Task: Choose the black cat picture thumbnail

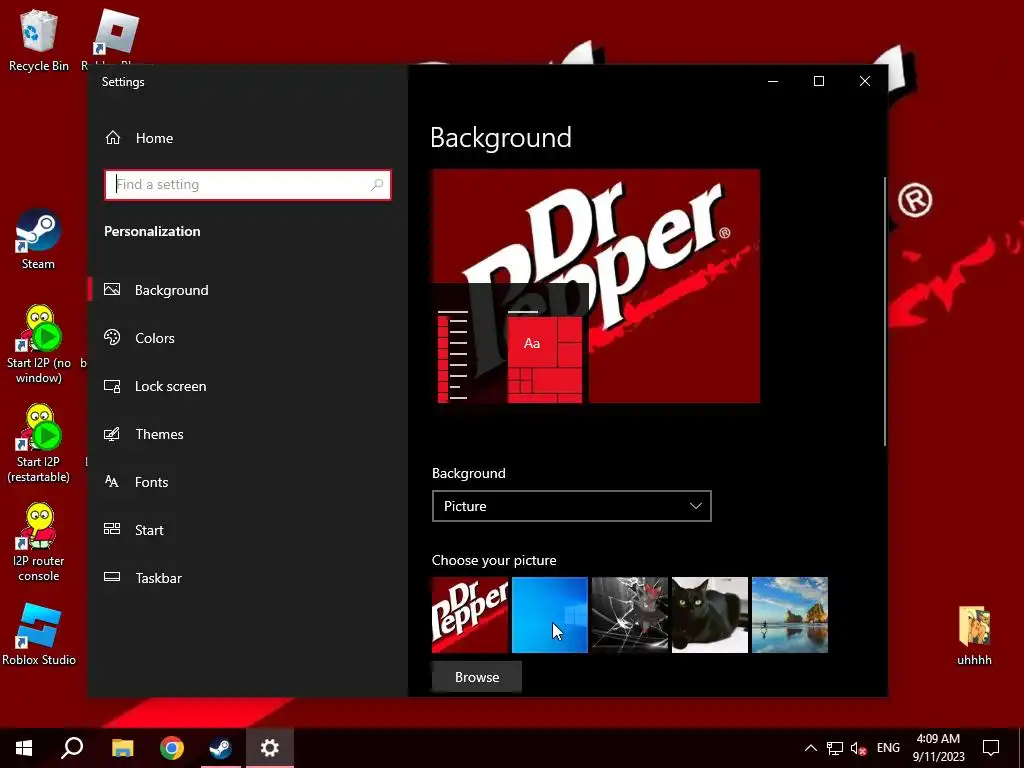Action: [x=710, y=615]
